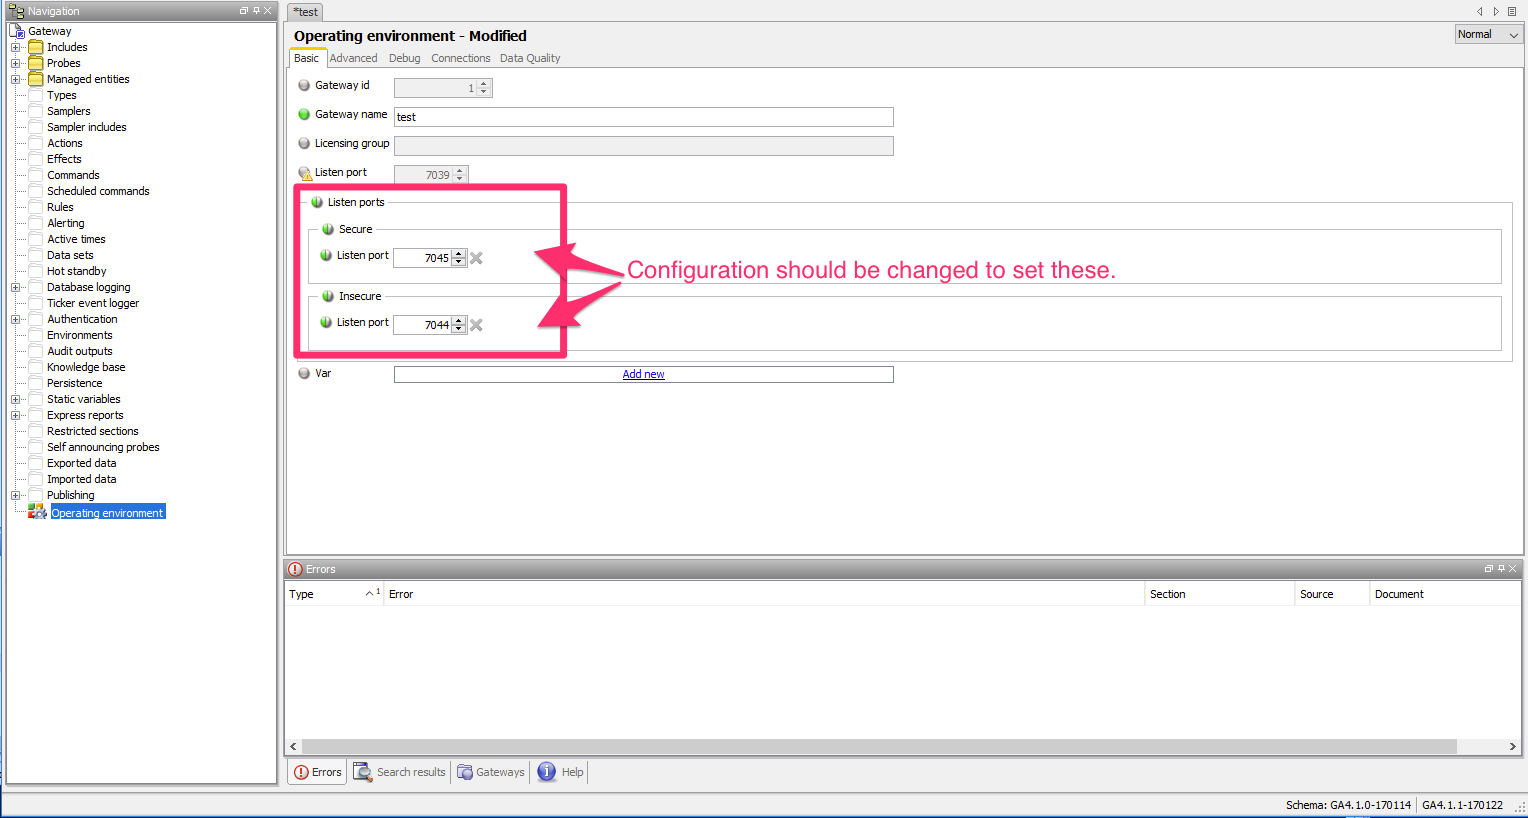Click the Gateway root node icon
This screenshot has width=1528, height=818.
point(17,31)
